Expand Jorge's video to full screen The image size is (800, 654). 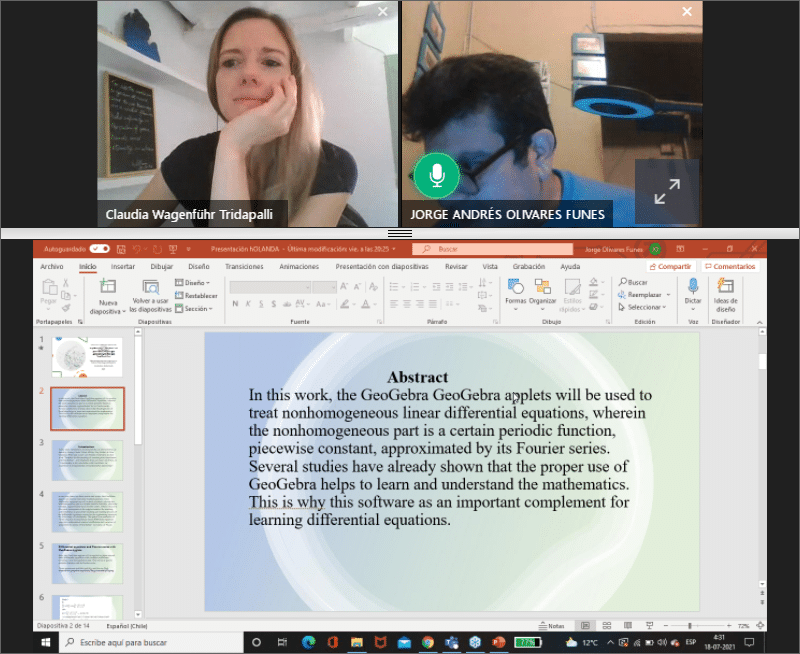click(666, 192)
